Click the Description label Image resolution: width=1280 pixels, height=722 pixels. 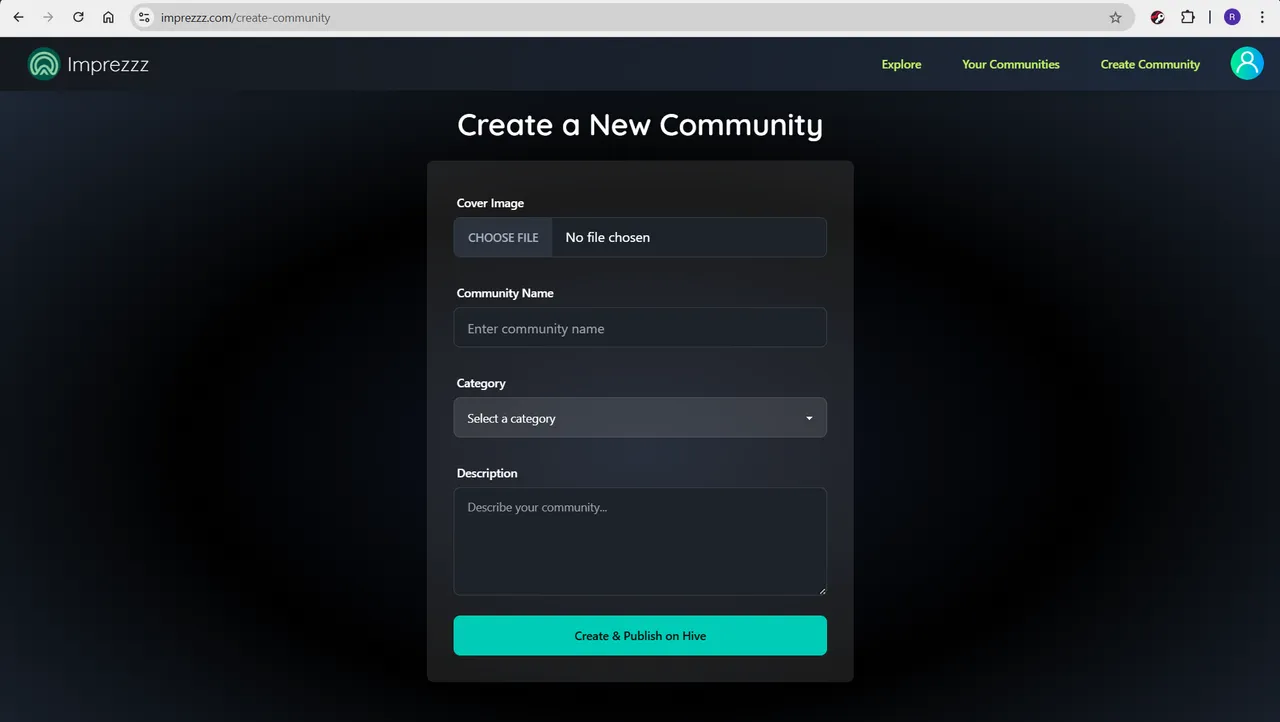(x=487, y=473)
